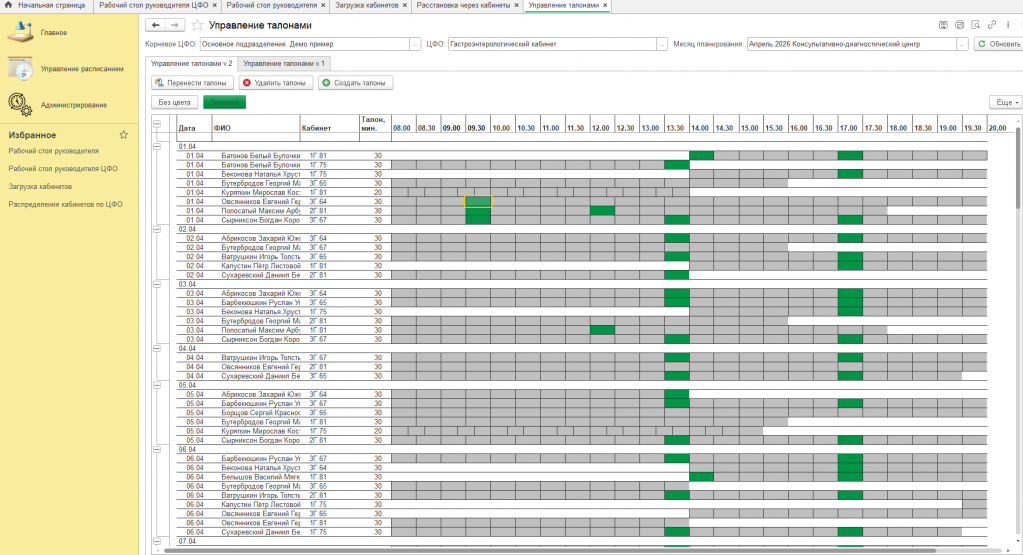Toggle favorite star next to Управление талонами
Screen dimensions: 1023x555
click(x=197, y=24)
